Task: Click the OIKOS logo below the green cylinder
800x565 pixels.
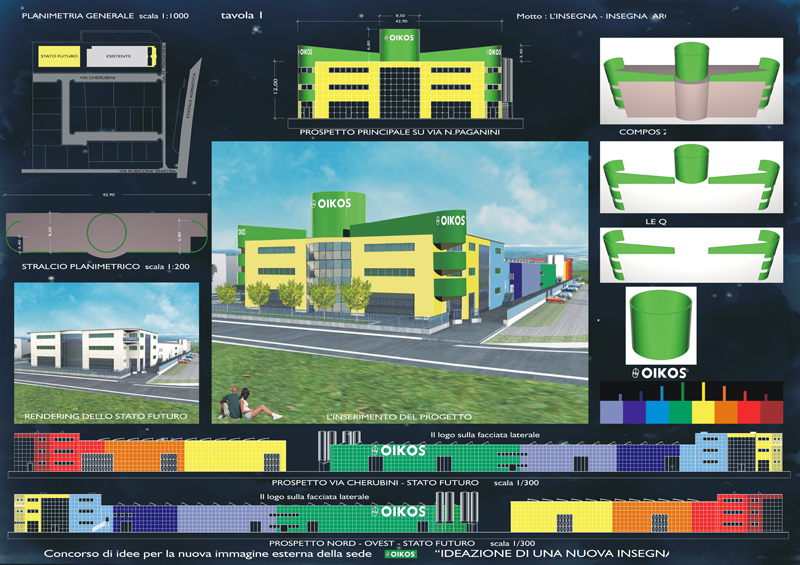Action: [x=660, y=373]
